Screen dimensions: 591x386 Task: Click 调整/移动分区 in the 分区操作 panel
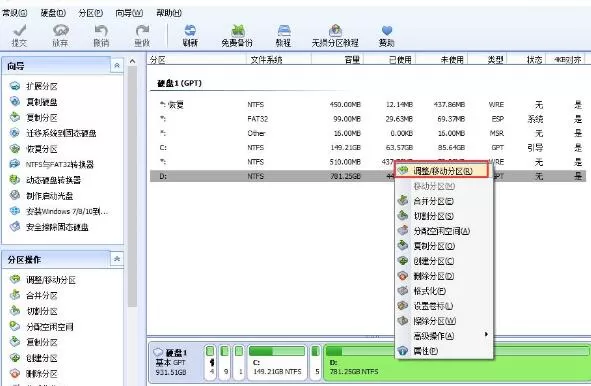pos(43,280)
